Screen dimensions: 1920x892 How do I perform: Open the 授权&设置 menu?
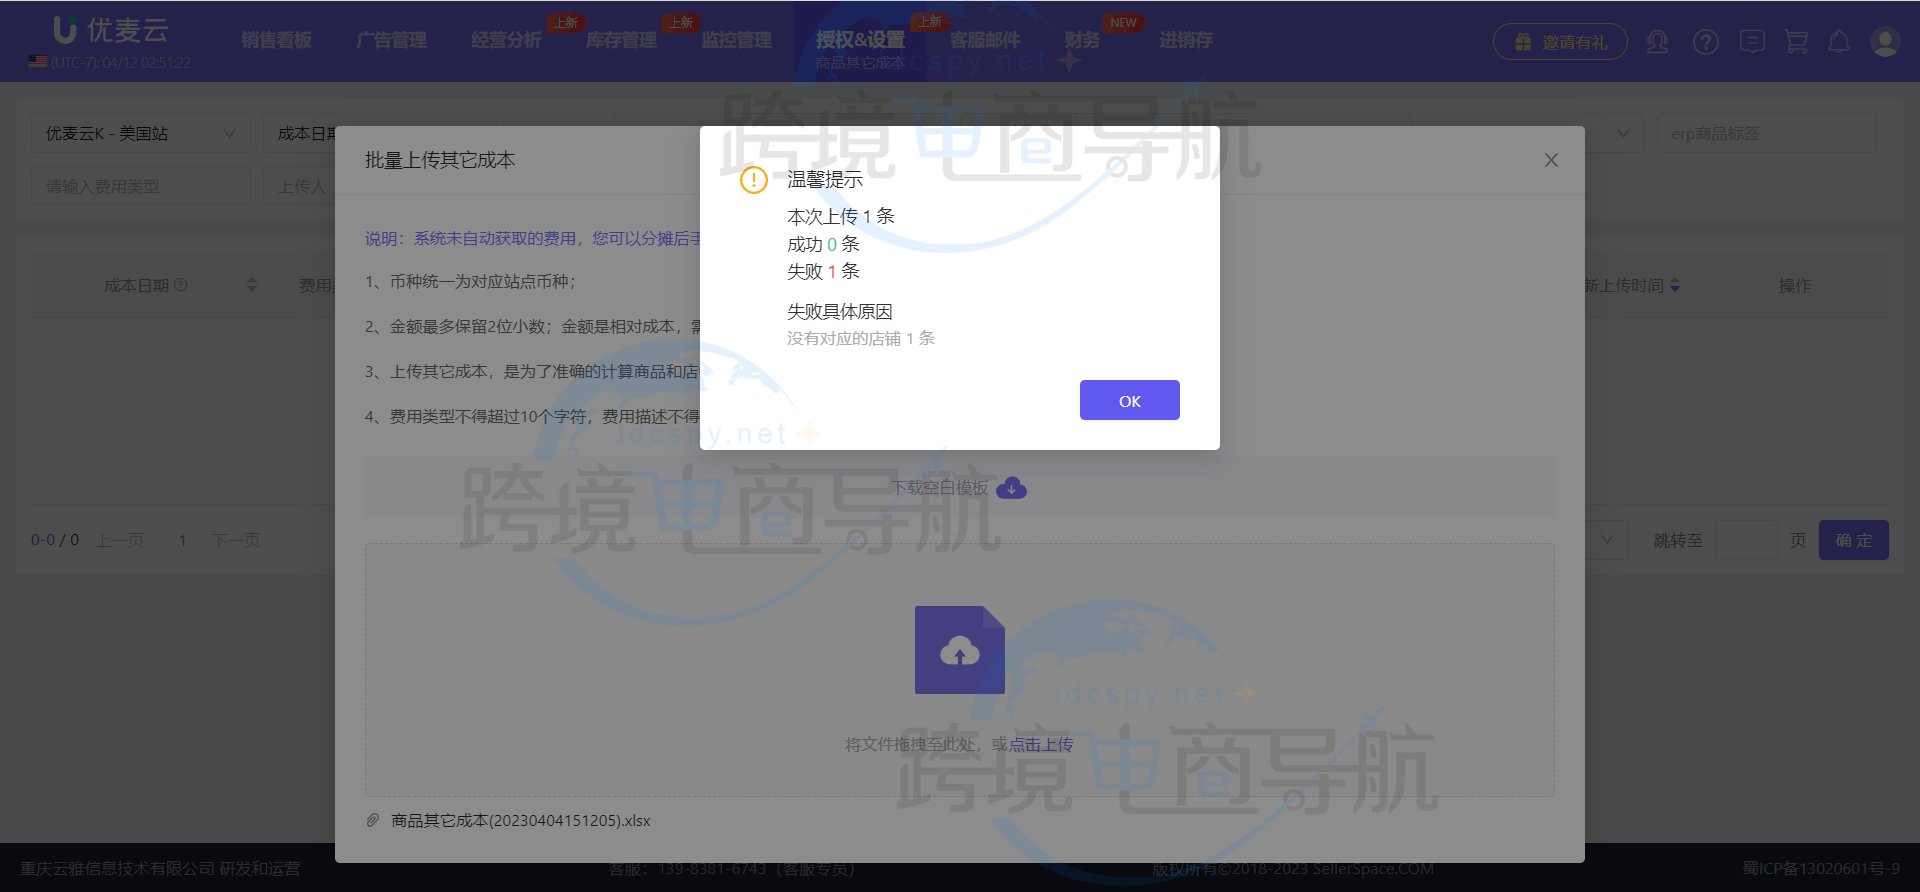tap(860, 40)
